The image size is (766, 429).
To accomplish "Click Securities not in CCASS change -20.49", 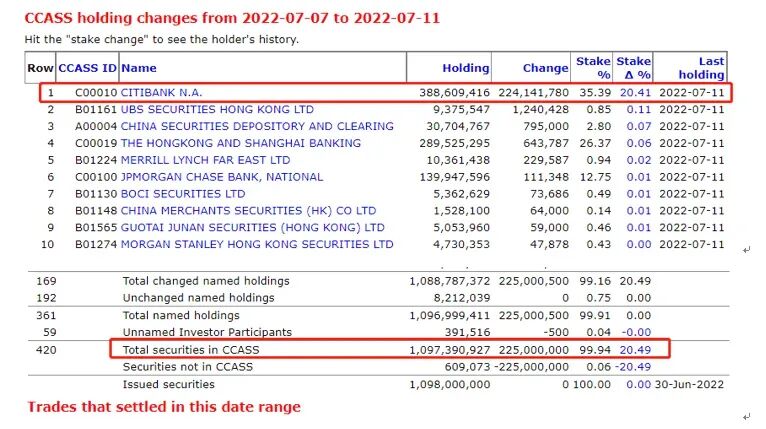I will 633,367.
